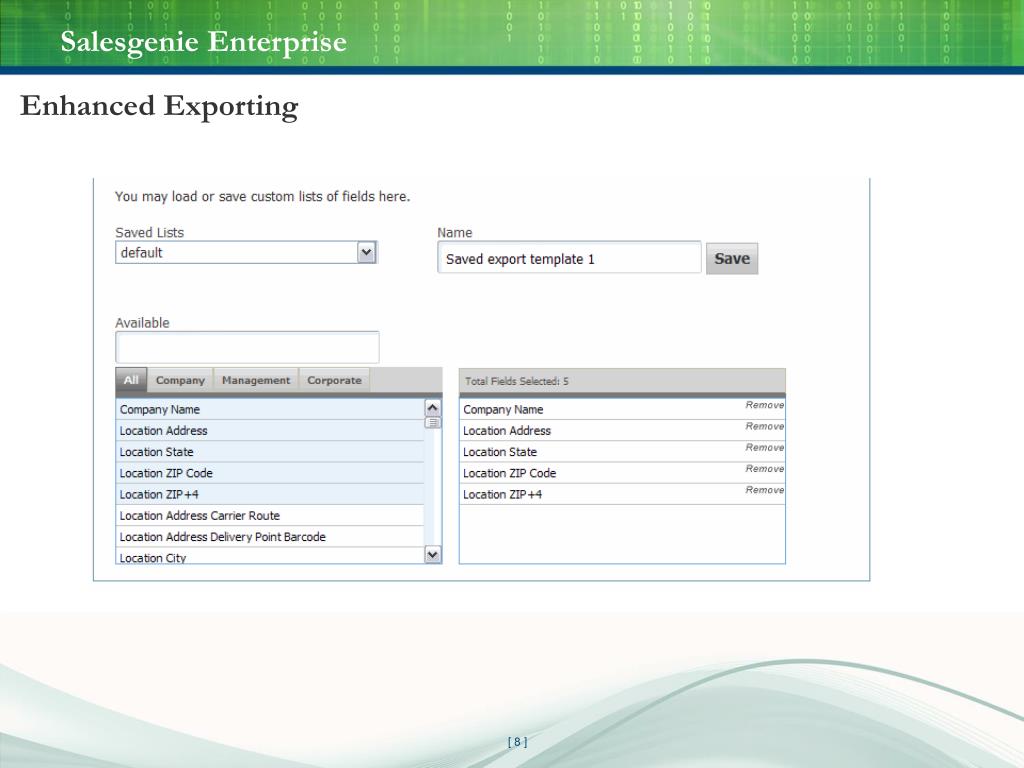Screen dimensions: 1024x768
Task: Switch to the Management tab
Action: coord(256,380)
